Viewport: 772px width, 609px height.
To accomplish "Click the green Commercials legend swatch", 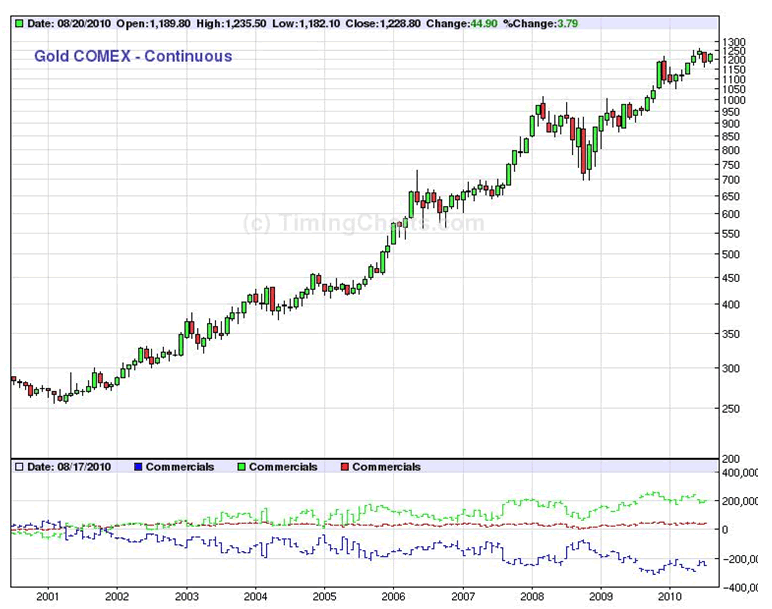I will point(241,467).
